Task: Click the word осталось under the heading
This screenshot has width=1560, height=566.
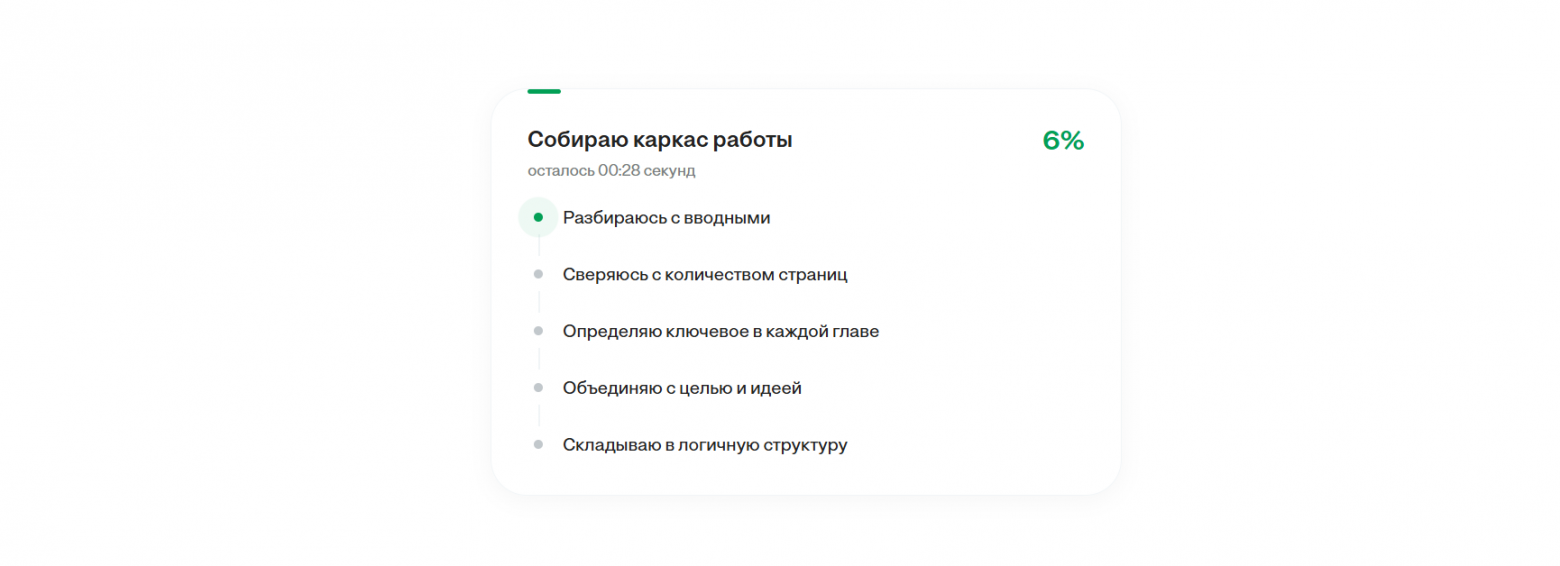Action: click(561, 171)
